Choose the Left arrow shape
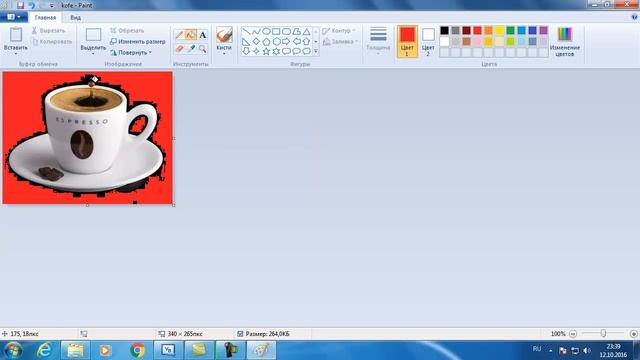The height and width of the screenshot is (360, 640). coord(296,42)
